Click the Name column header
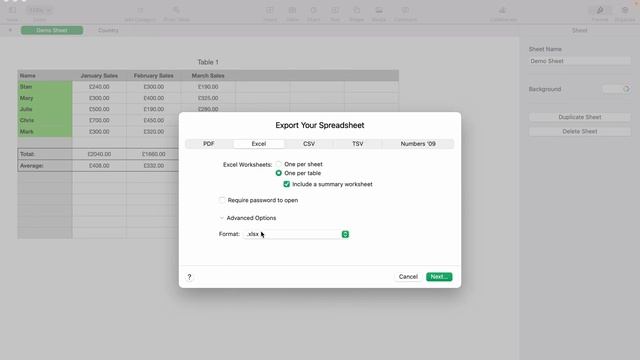Screen dimensions: 640x360 coord(45,76)
